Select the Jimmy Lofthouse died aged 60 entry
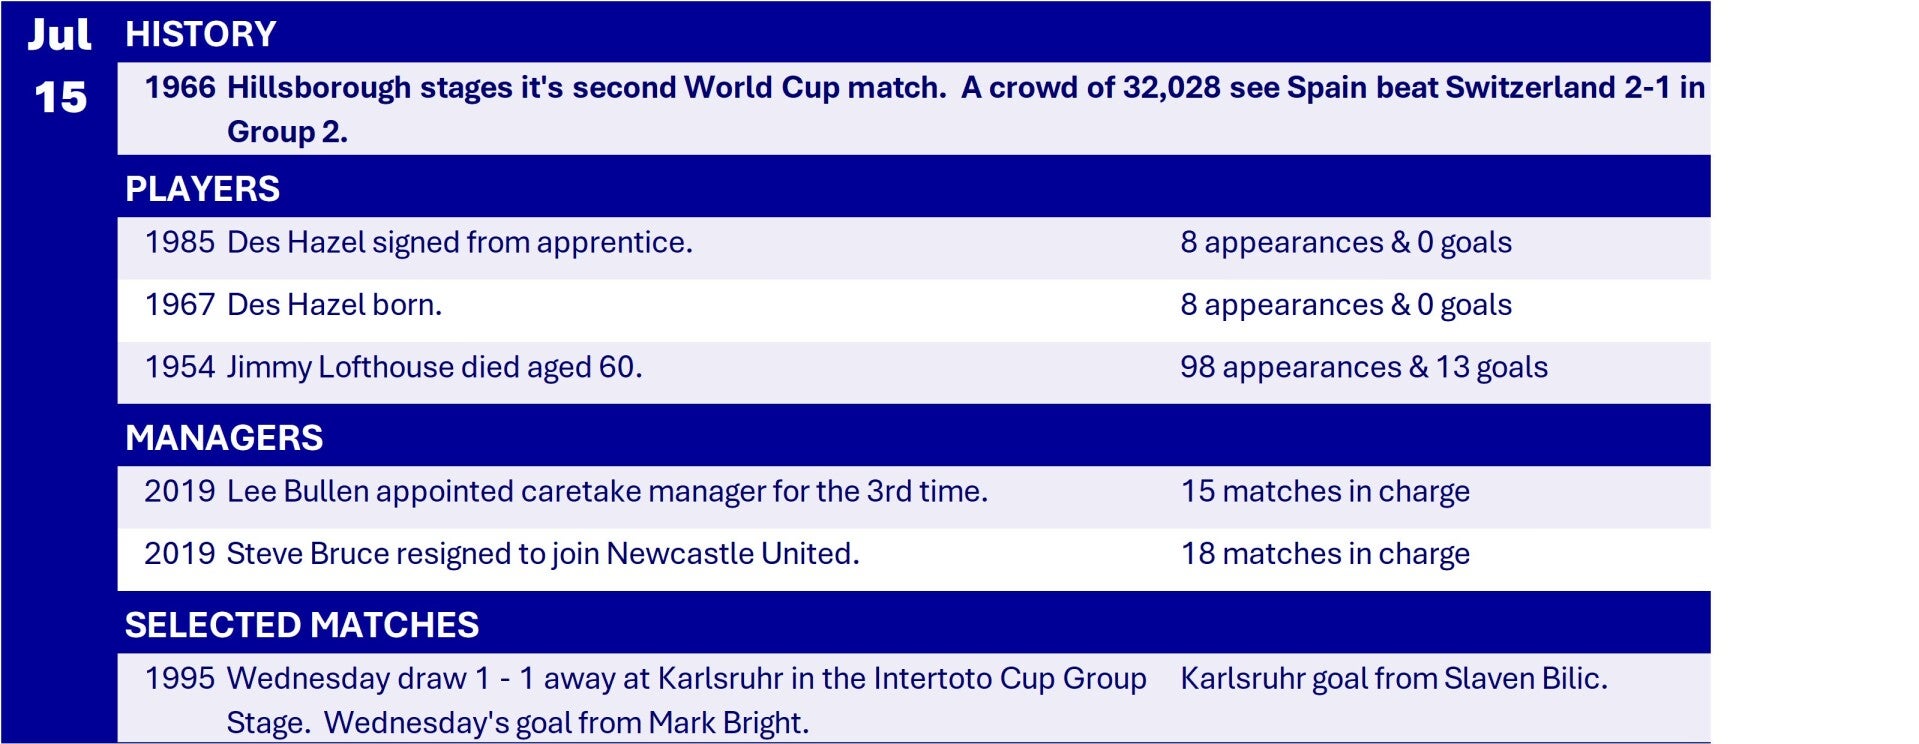Viewport: 1919px width, 744px height. 434,367
